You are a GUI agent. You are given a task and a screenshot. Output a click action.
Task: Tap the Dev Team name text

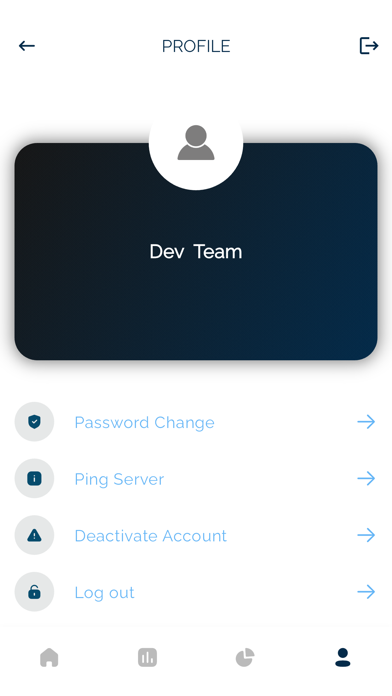196,252
